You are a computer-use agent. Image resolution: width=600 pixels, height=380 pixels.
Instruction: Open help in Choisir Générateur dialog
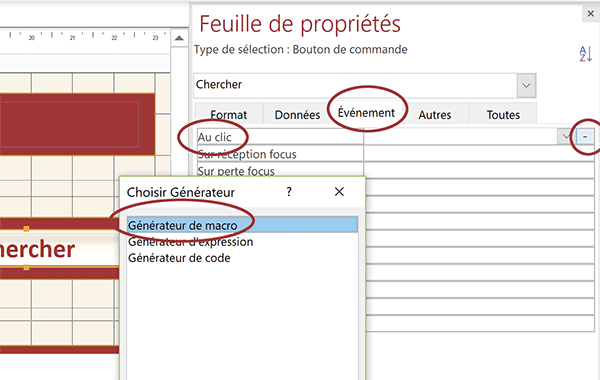click(x=289, y=192)
